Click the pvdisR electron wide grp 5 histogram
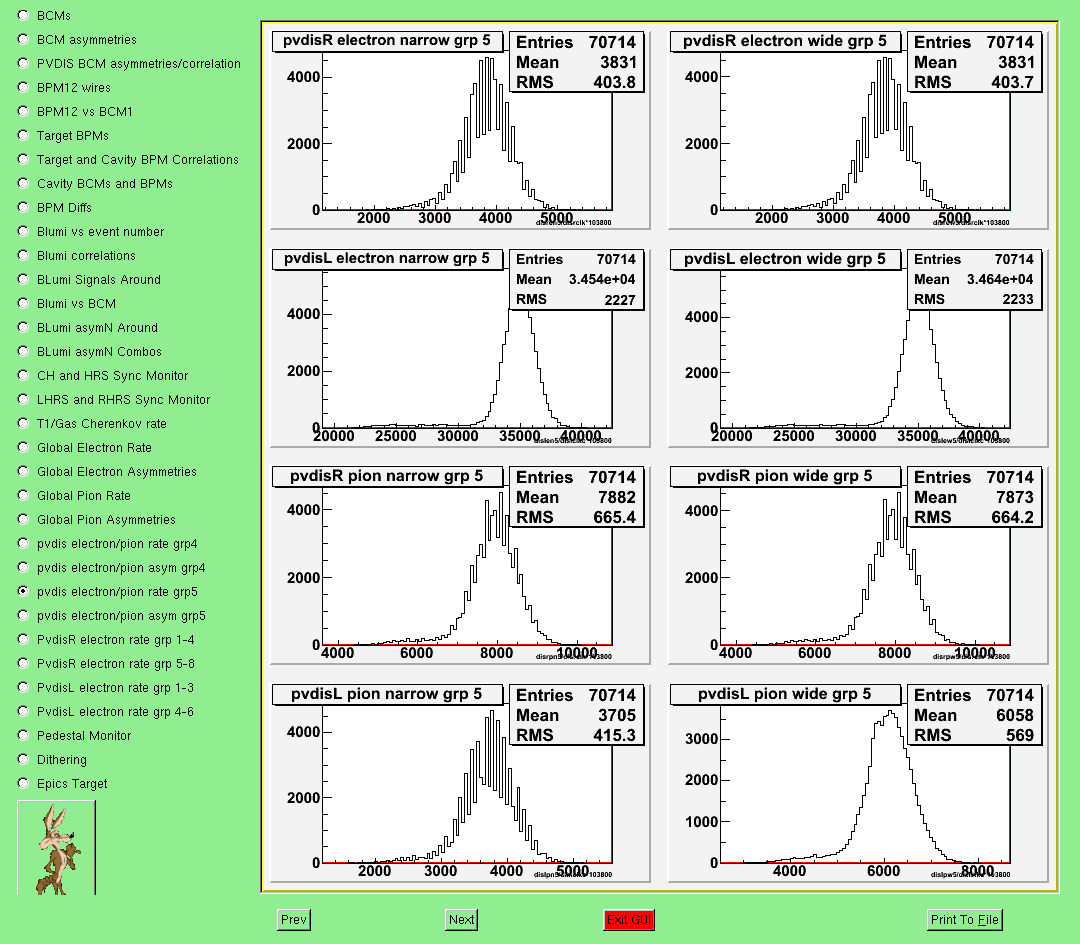Image resolution: width=1080 pixels, height=944 pixels. [x=858, y=131]
